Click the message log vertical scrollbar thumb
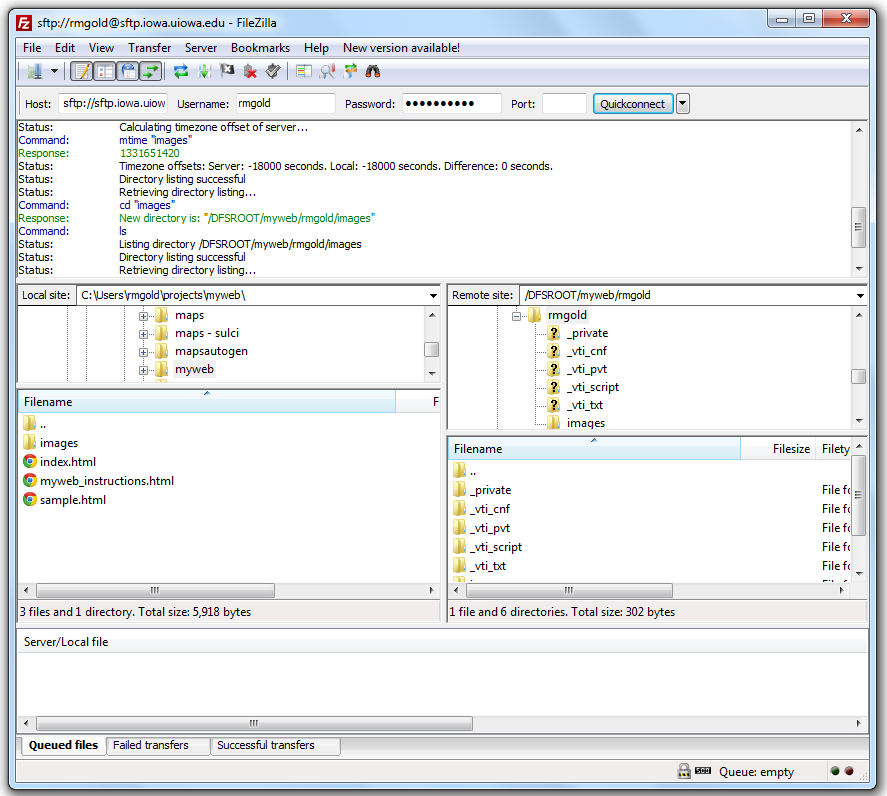The height and width of the screenshot is (796, 887). point(859,227)
